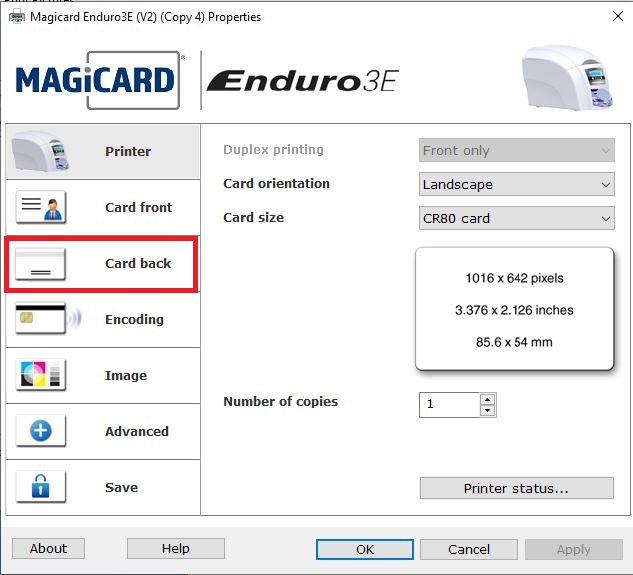This screenshot has height=575, width=633.
Task: Click the window title text
Action: pyautogui.click(x=145, y=17)
